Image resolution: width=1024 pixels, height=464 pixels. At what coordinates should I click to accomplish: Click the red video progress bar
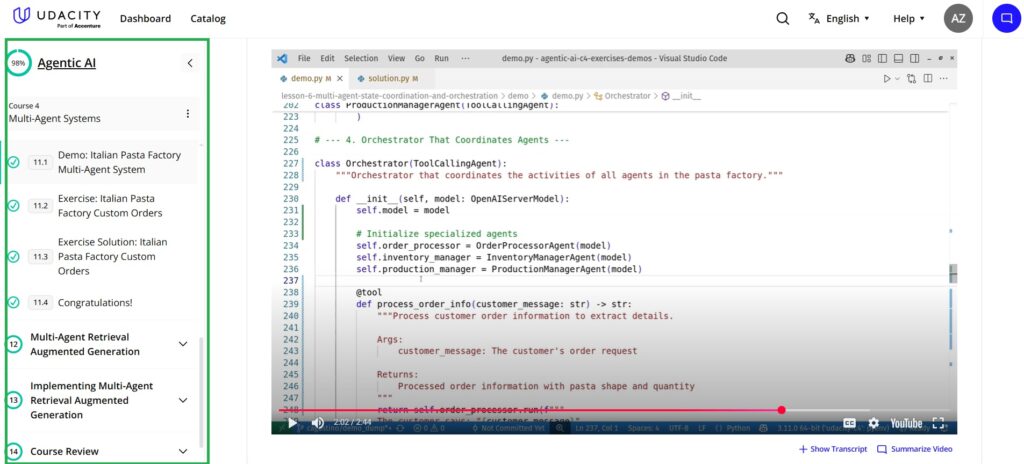coord(529,410)
